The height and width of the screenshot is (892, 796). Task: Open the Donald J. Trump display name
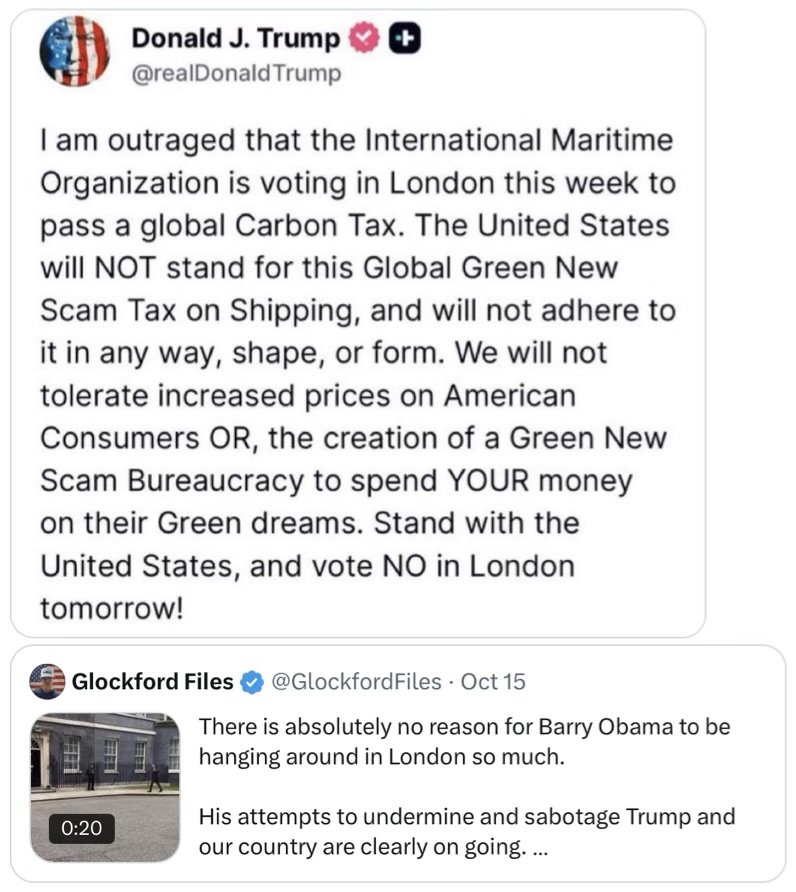click(x=236, y=39)
